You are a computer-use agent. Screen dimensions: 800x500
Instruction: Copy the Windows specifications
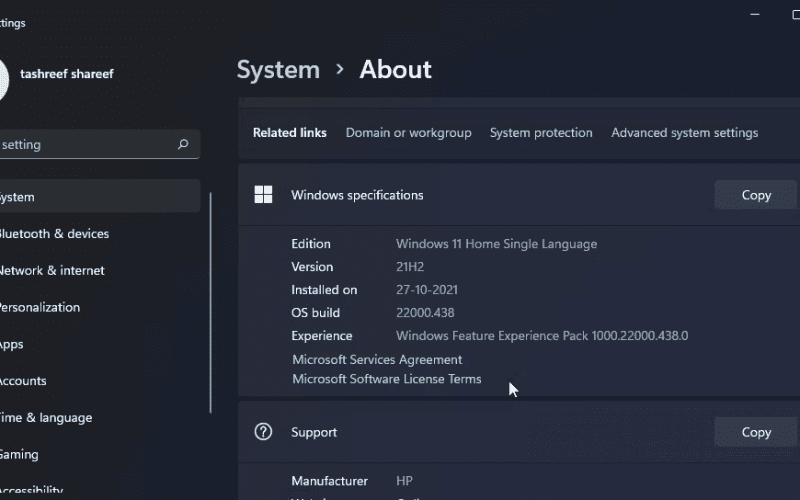[x=756, y=195]
